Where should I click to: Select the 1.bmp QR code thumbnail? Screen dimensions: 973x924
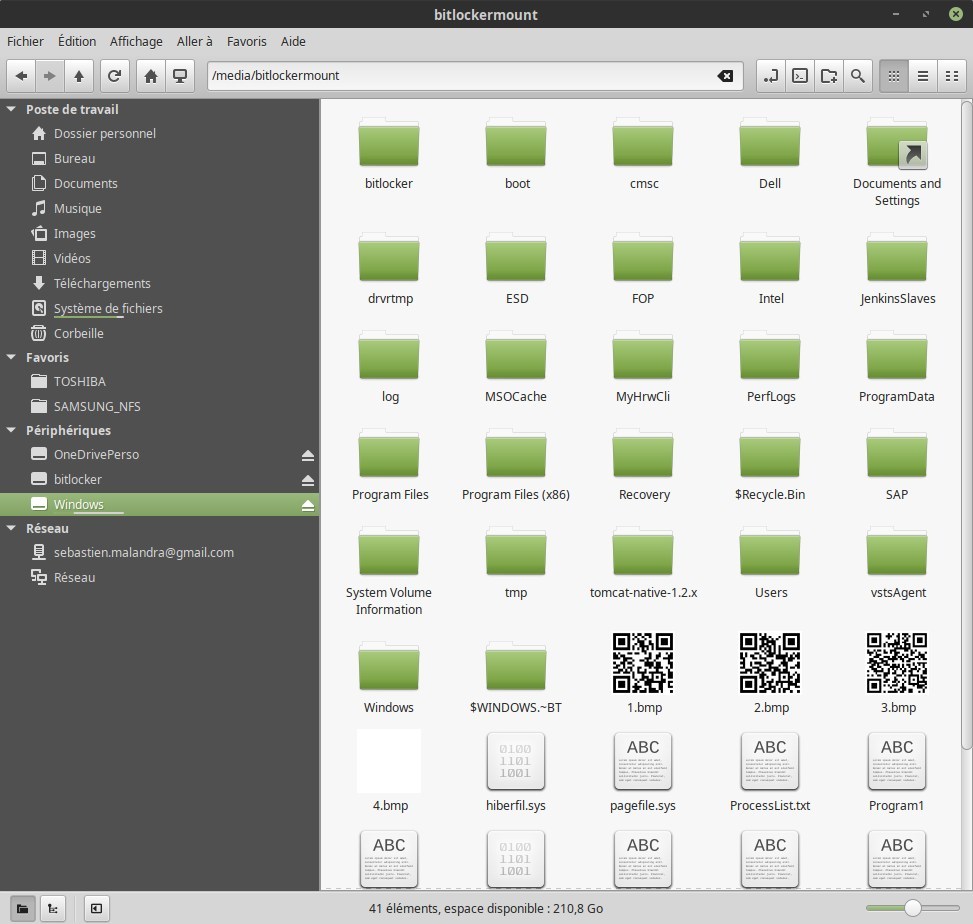click(x=643, y=662)
